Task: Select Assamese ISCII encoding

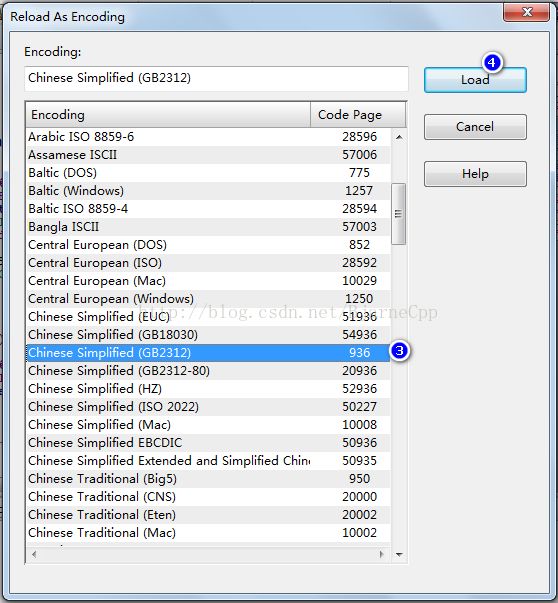Action: tap(208, 155)
